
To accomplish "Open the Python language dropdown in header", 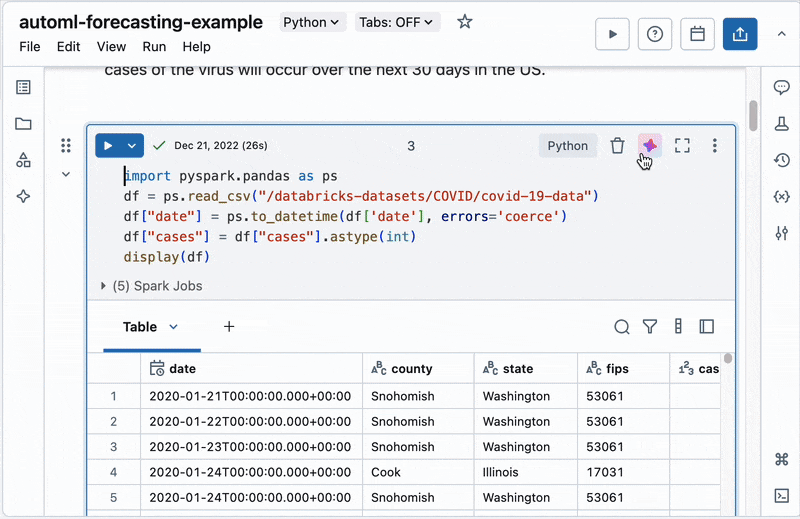I will [x=312, y=22].
